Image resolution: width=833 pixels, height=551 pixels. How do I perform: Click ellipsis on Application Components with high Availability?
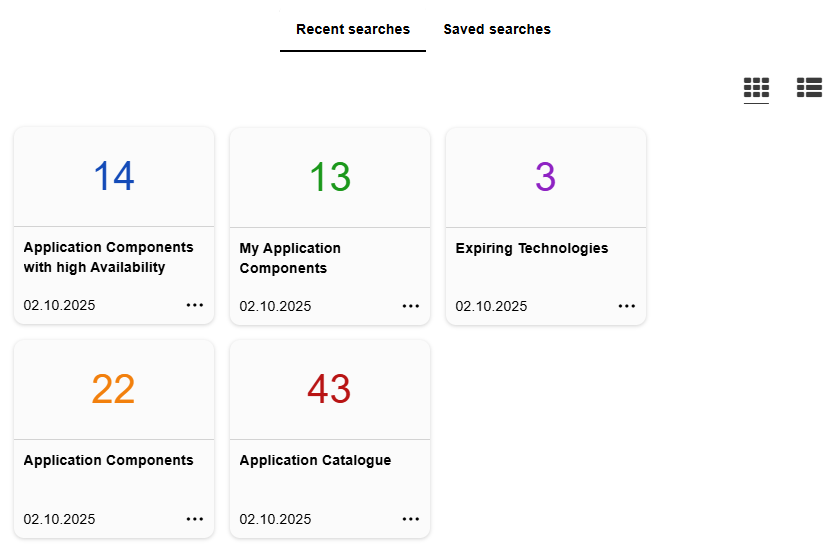pyautogui.click(x=195, y=305)
